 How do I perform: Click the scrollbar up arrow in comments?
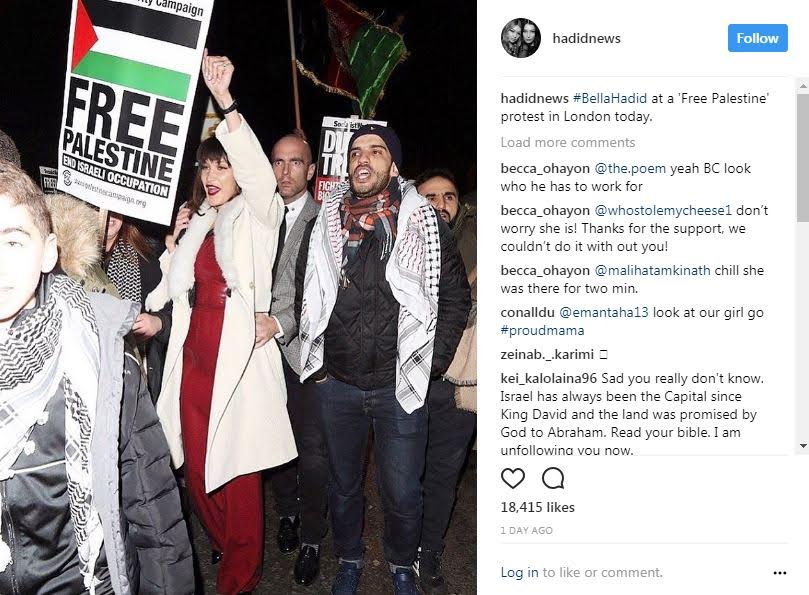coord(802,86)
